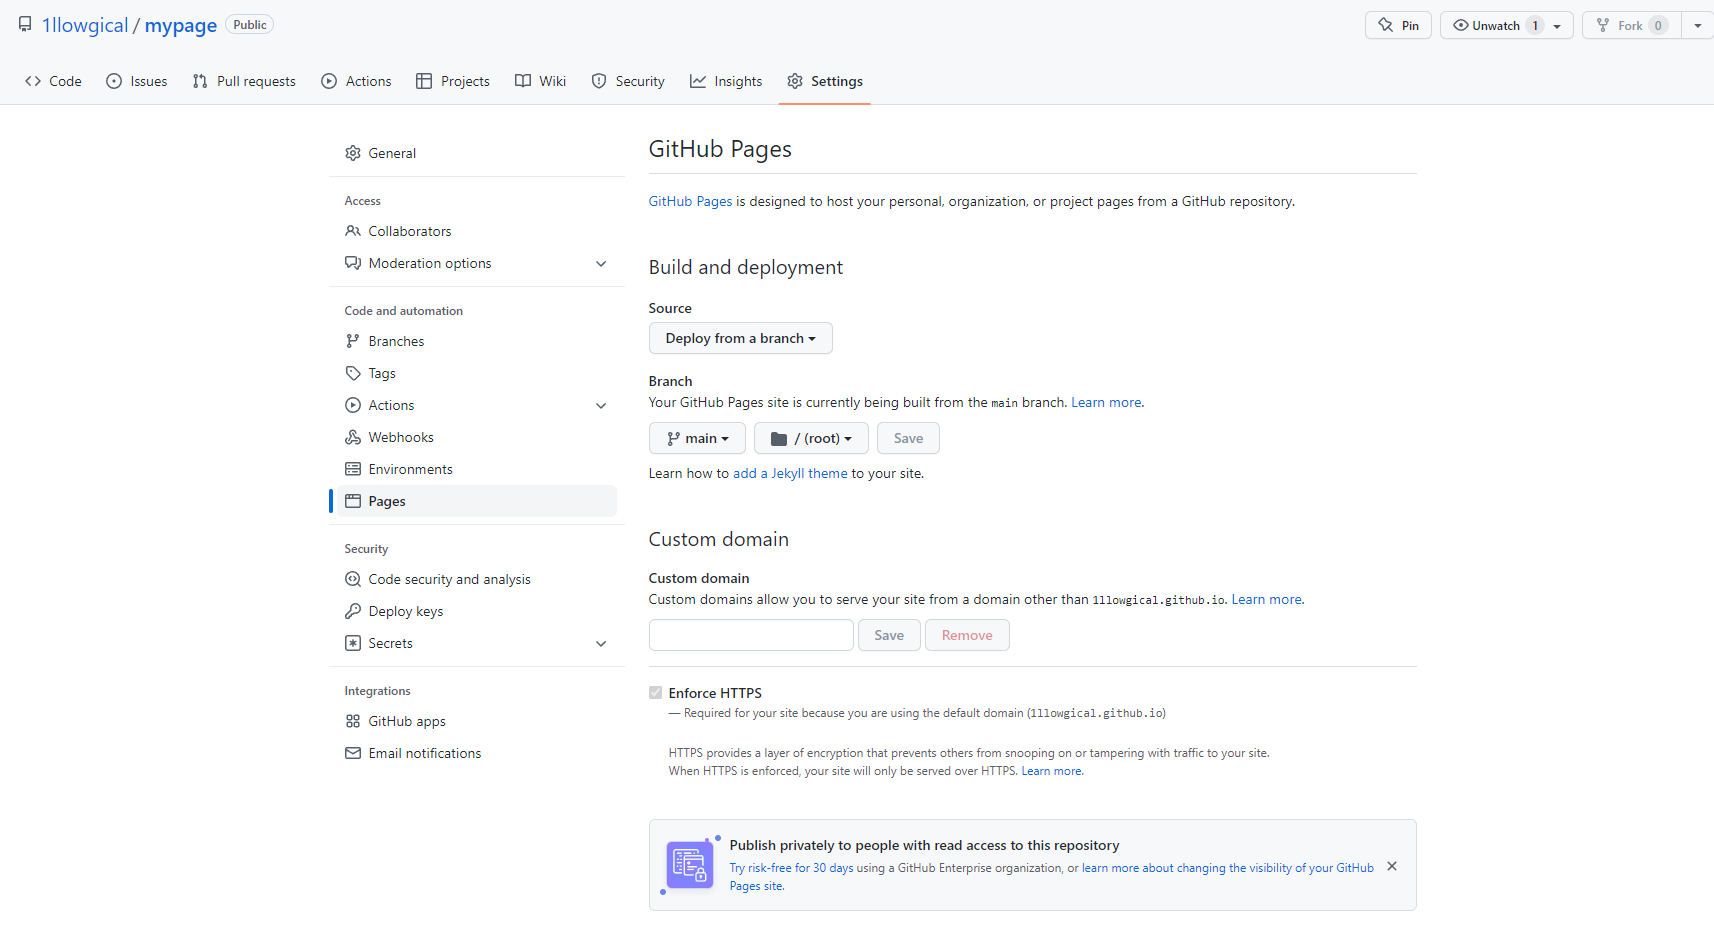Click the Settings gear icon in top nav
This screenshot has width=1714, height=947.
pos(795,81)
